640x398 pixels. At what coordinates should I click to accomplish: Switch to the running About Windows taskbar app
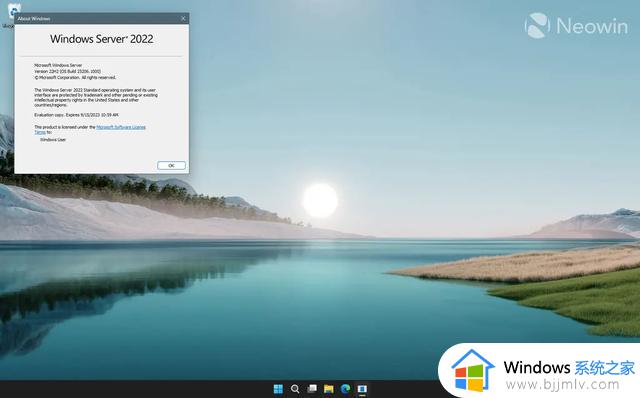(362, 389)
